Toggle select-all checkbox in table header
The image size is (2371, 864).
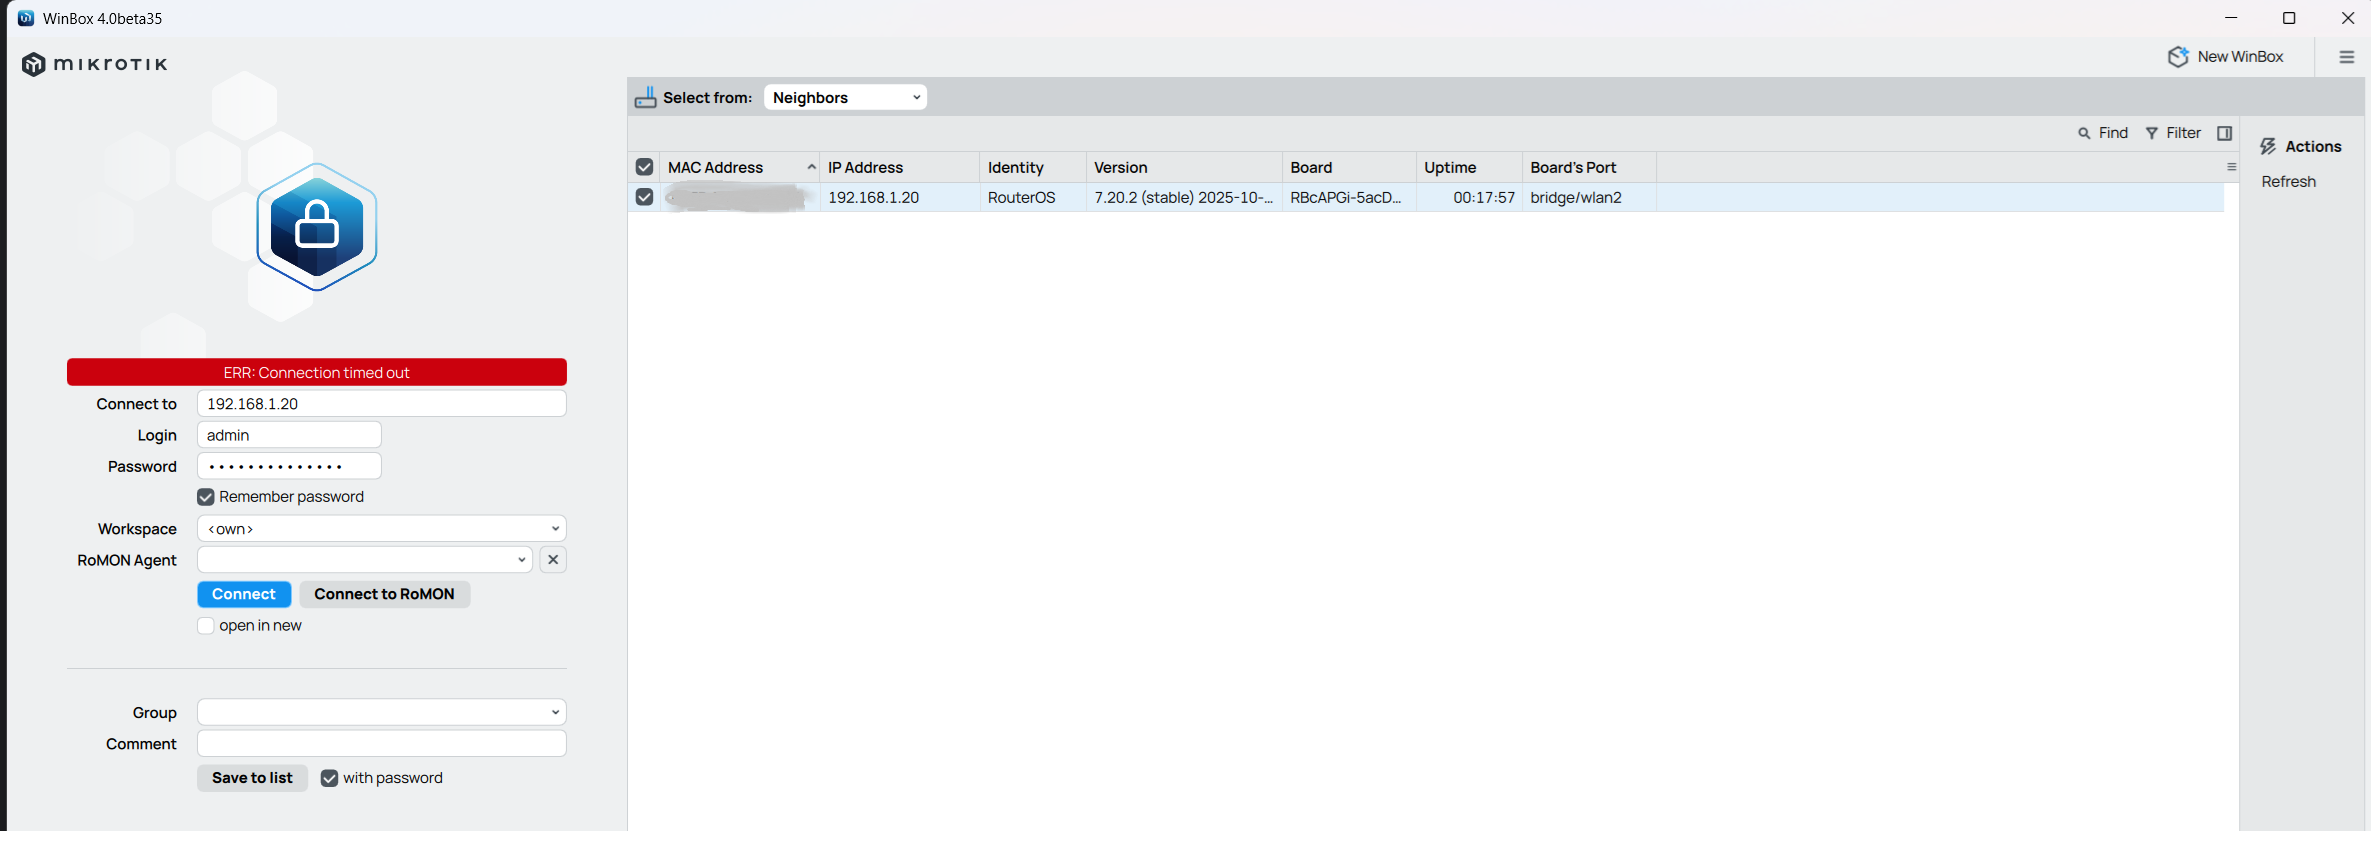(644, 167)
